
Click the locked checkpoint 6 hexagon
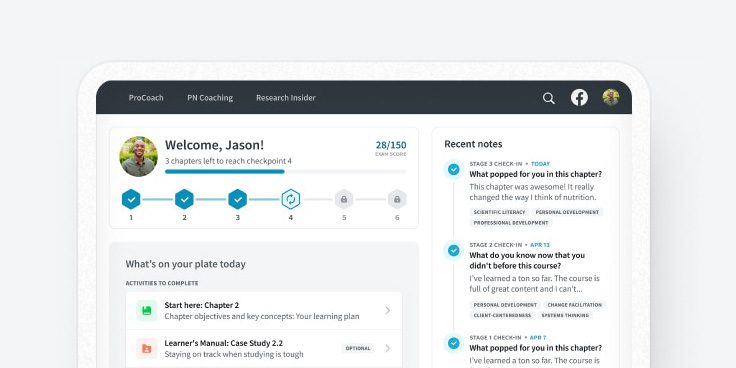397,199
